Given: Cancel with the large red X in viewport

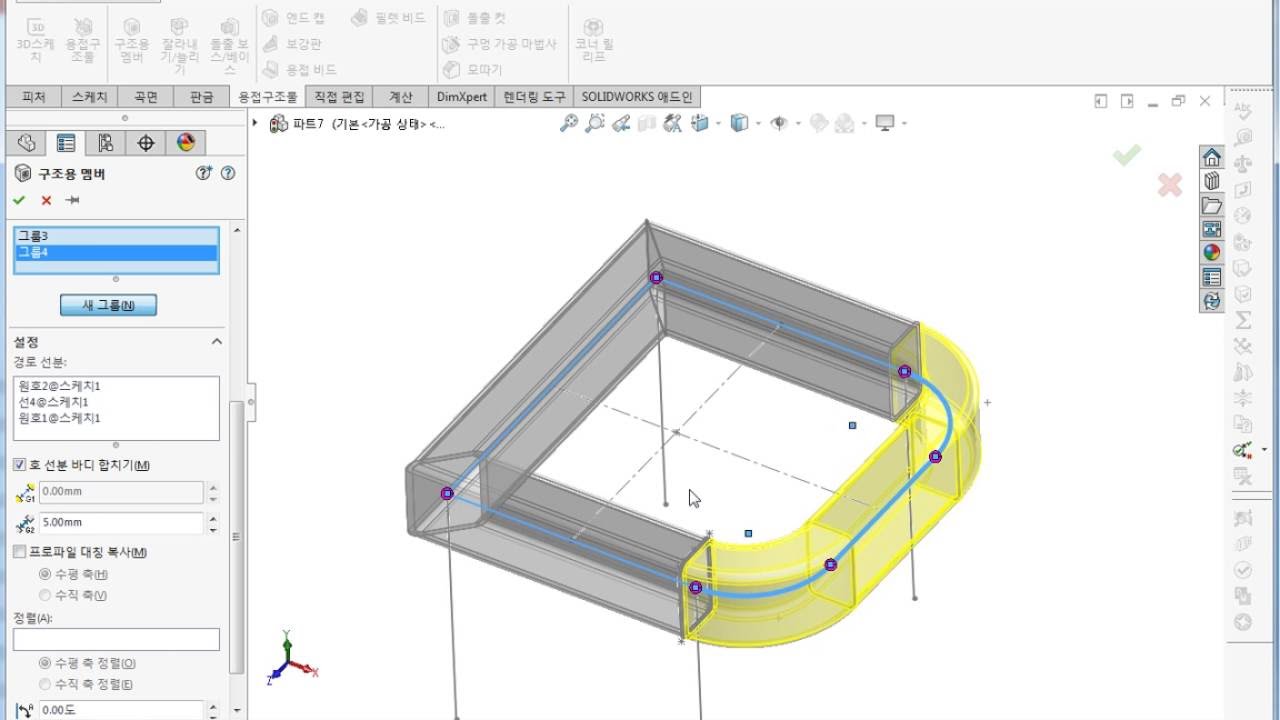Looking at the screenshot, I should tap(1169, 184).
